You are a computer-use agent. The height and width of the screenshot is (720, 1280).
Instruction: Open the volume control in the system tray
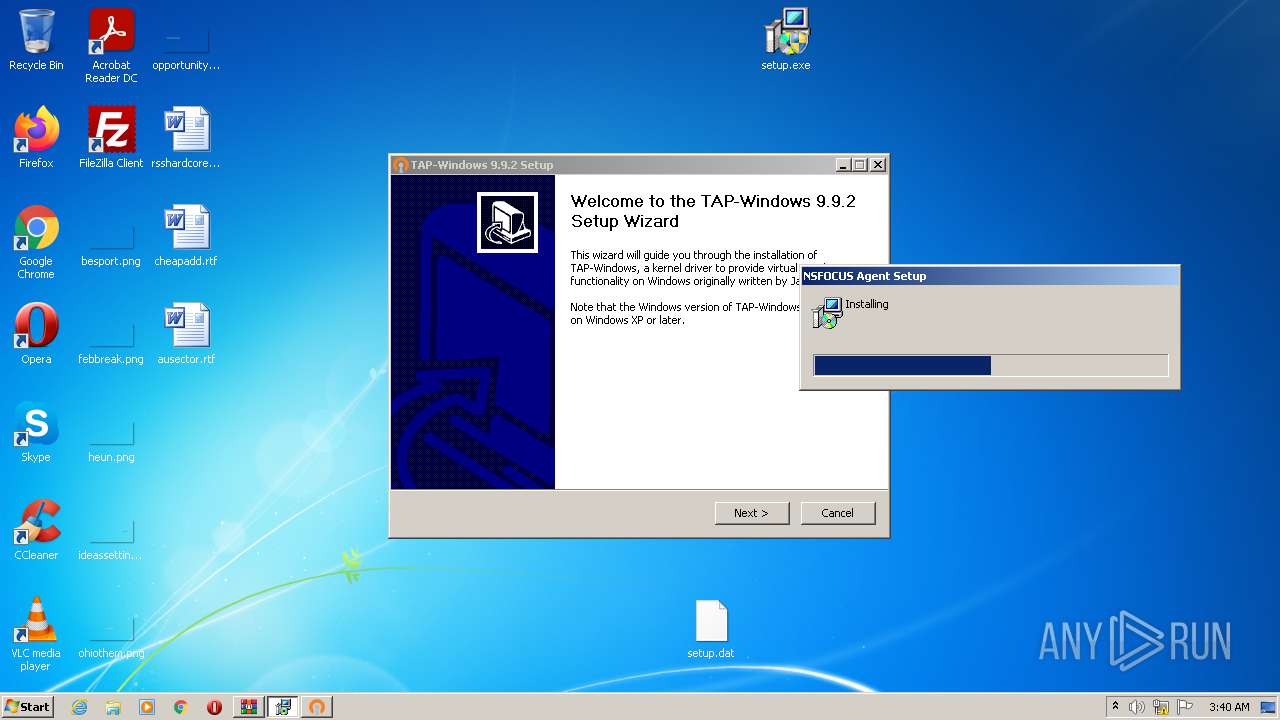[x=1137, y=707]
